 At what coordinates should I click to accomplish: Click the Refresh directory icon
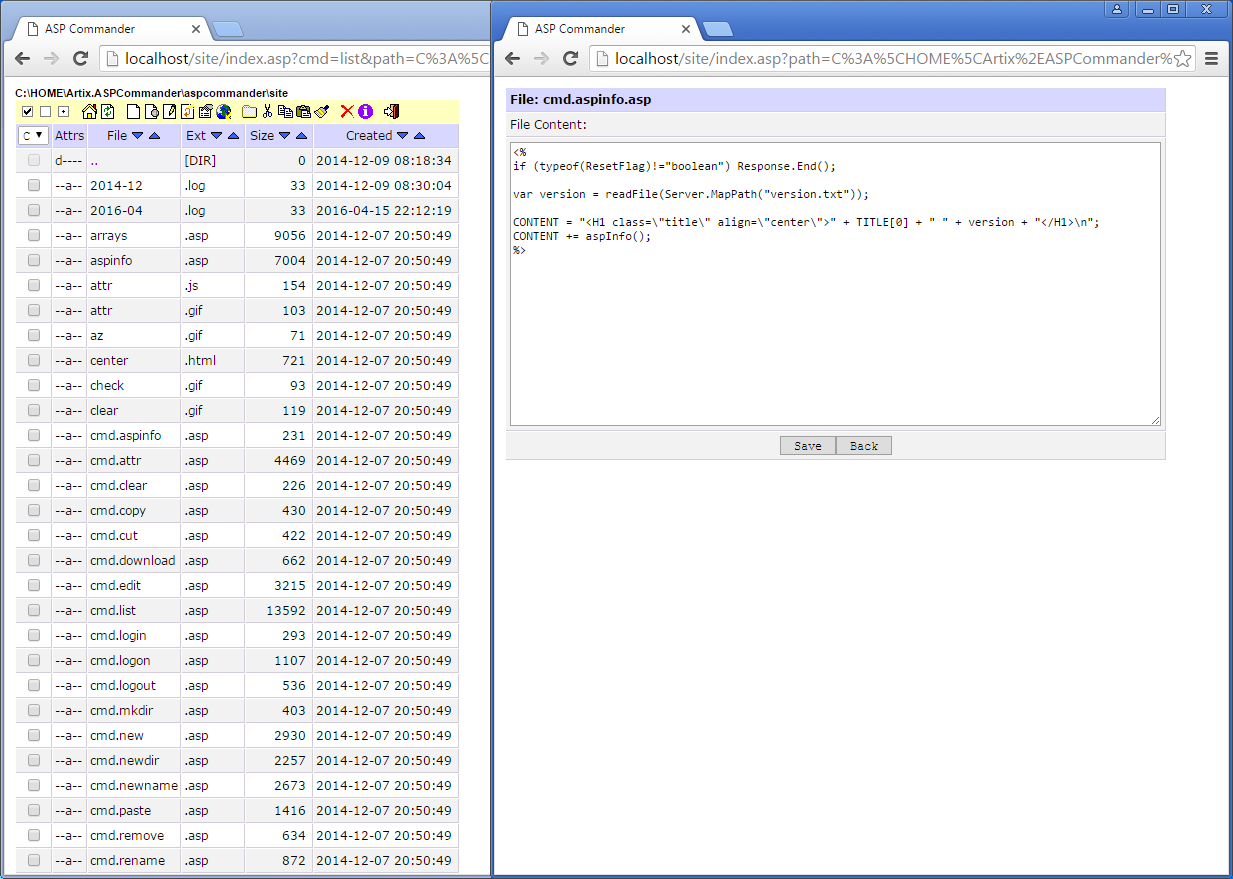(108, 111)
